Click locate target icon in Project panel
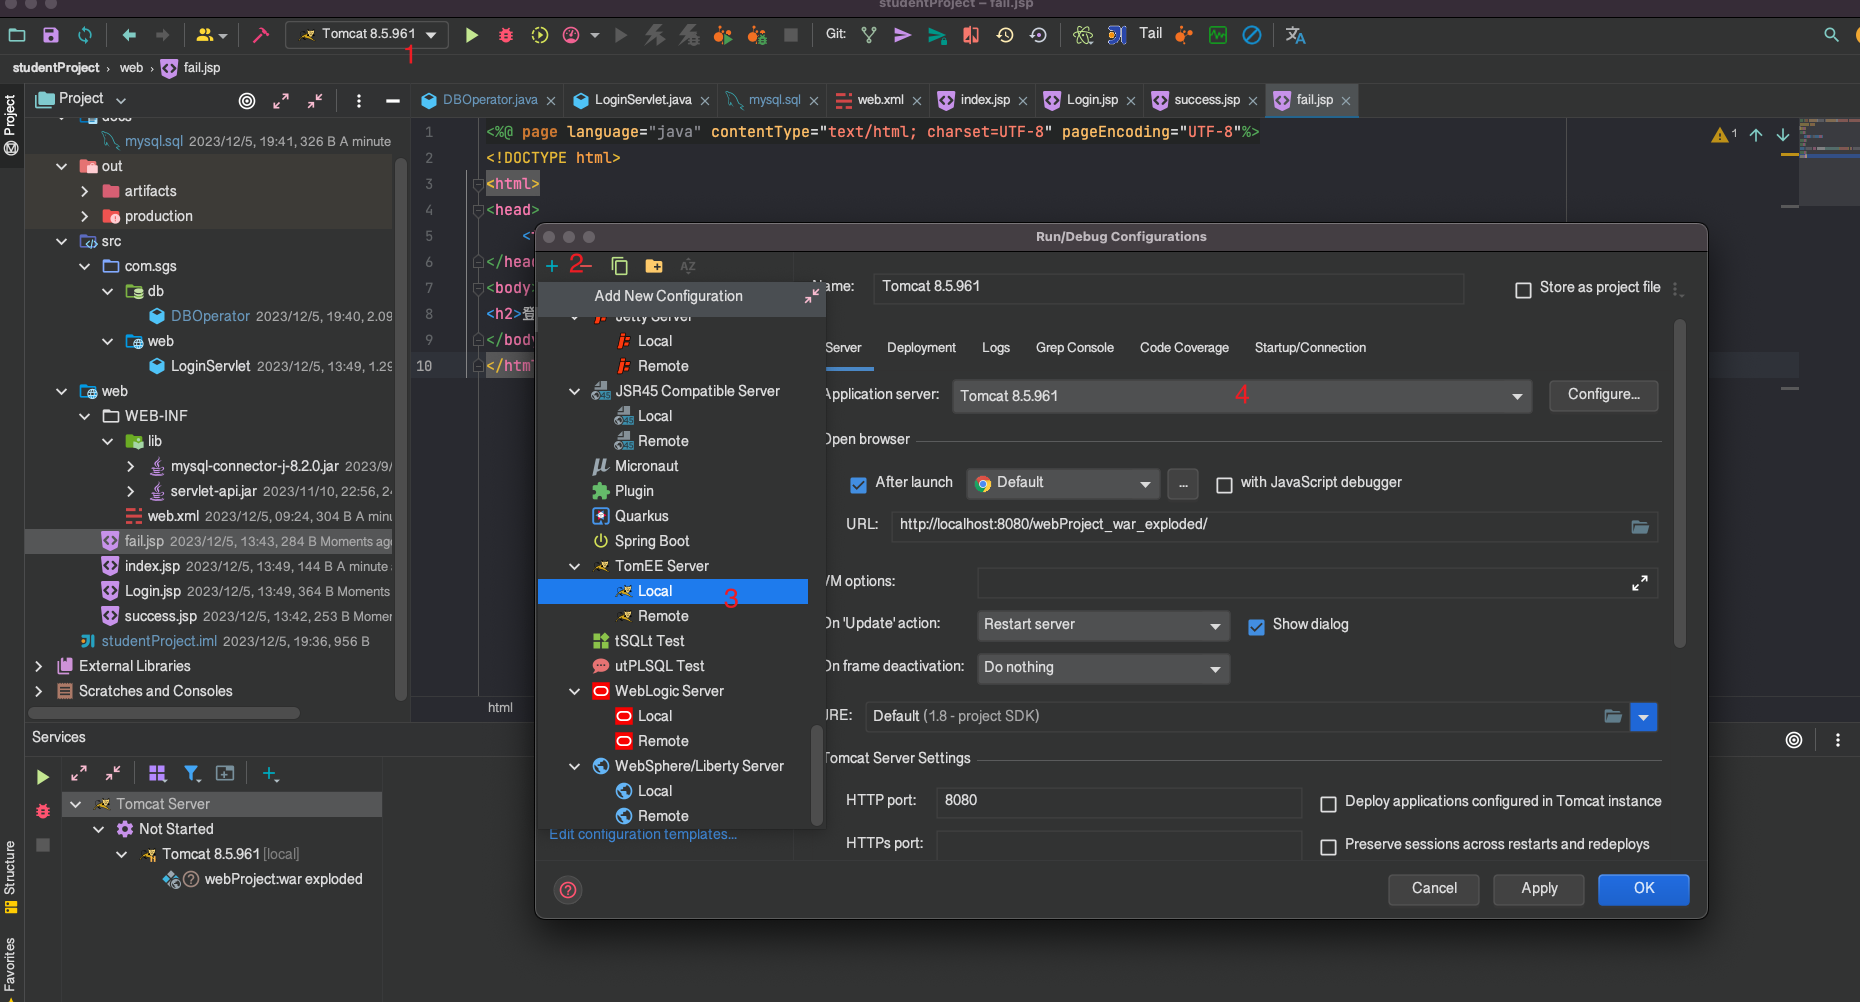The image size is (1860, 1002). point(247,100)
